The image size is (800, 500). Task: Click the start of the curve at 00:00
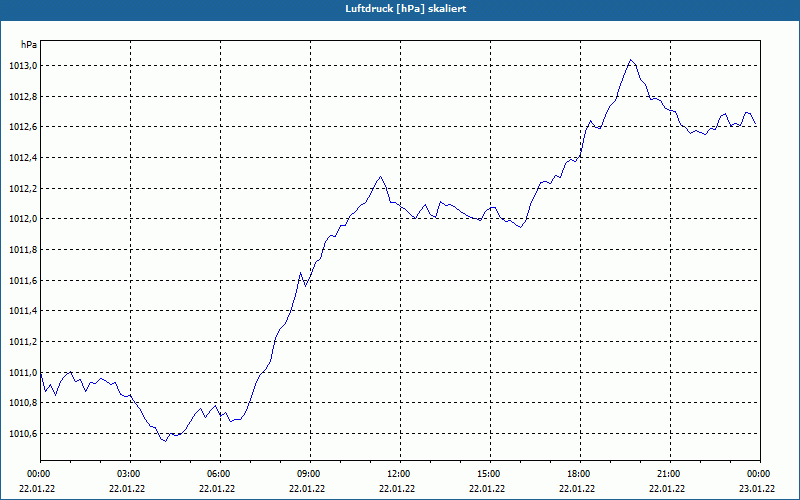41,376
